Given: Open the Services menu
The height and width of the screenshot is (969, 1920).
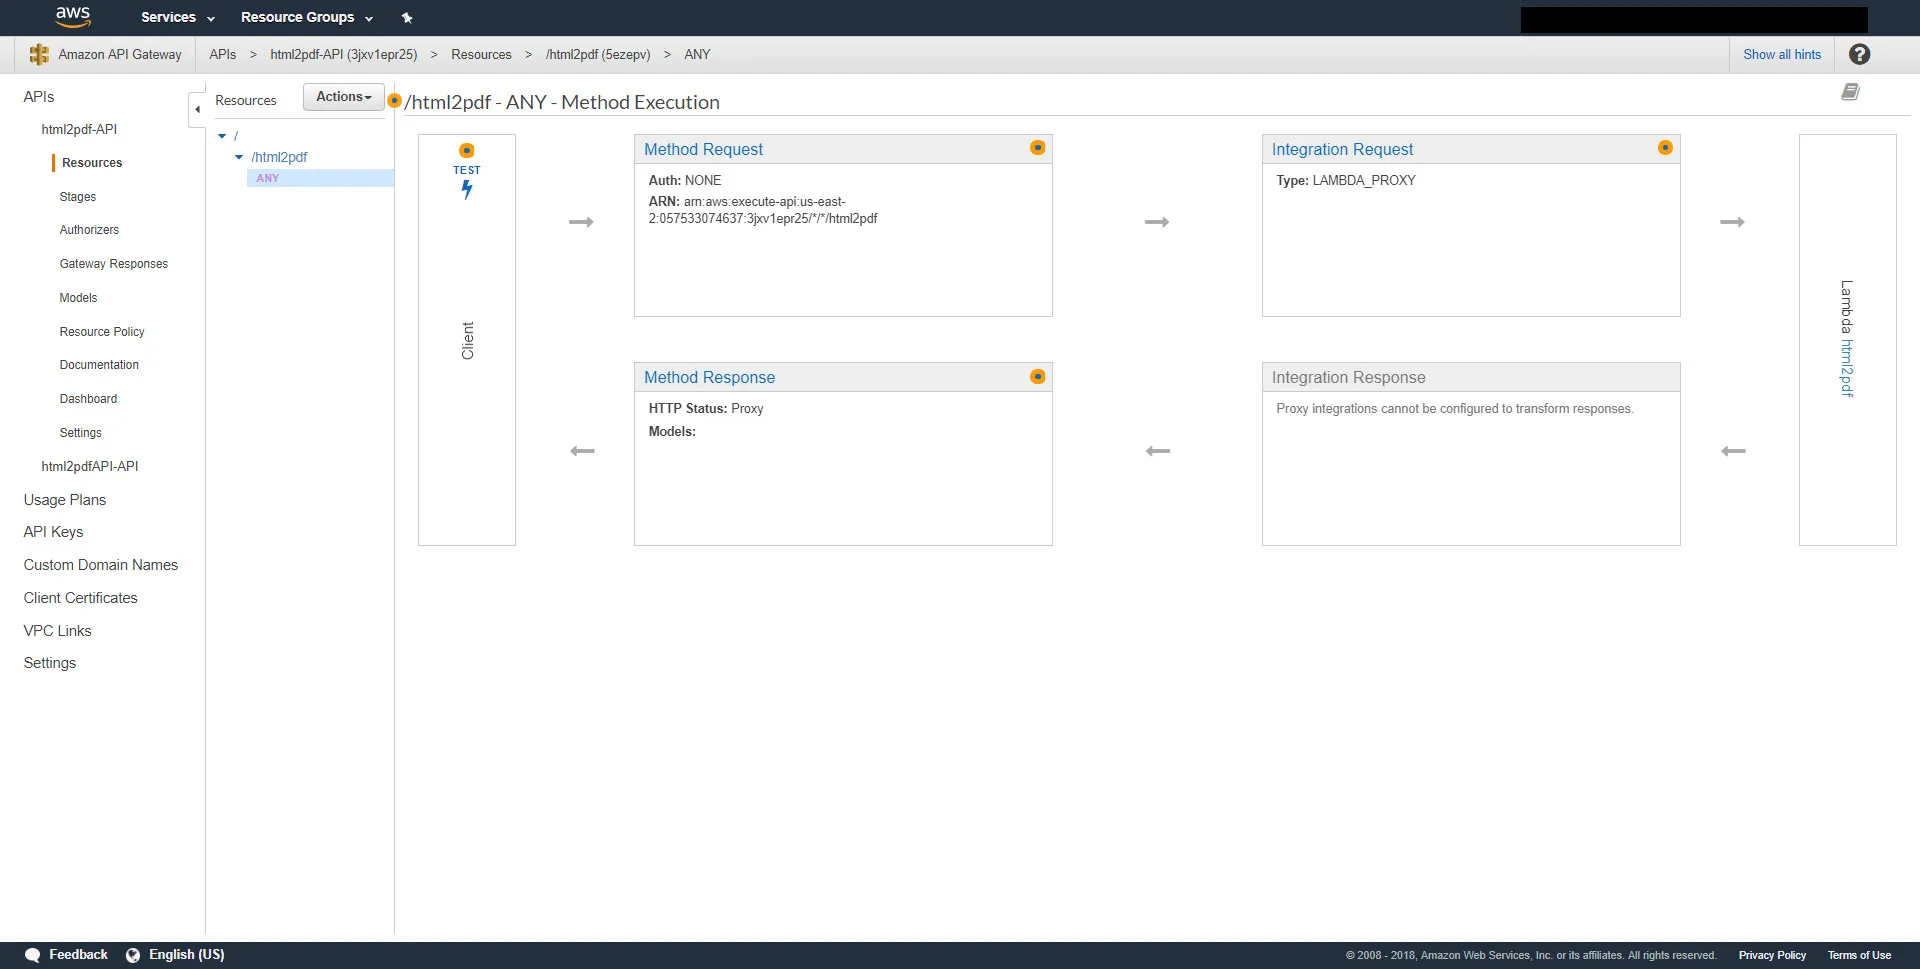Looking at the screenshot, I should click(x=177, y=18).
